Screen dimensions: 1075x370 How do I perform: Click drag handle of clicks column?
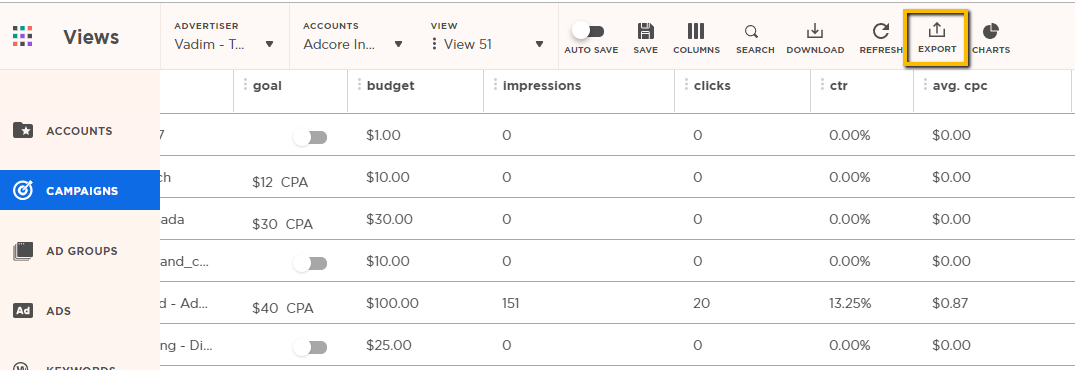point(686,85)
